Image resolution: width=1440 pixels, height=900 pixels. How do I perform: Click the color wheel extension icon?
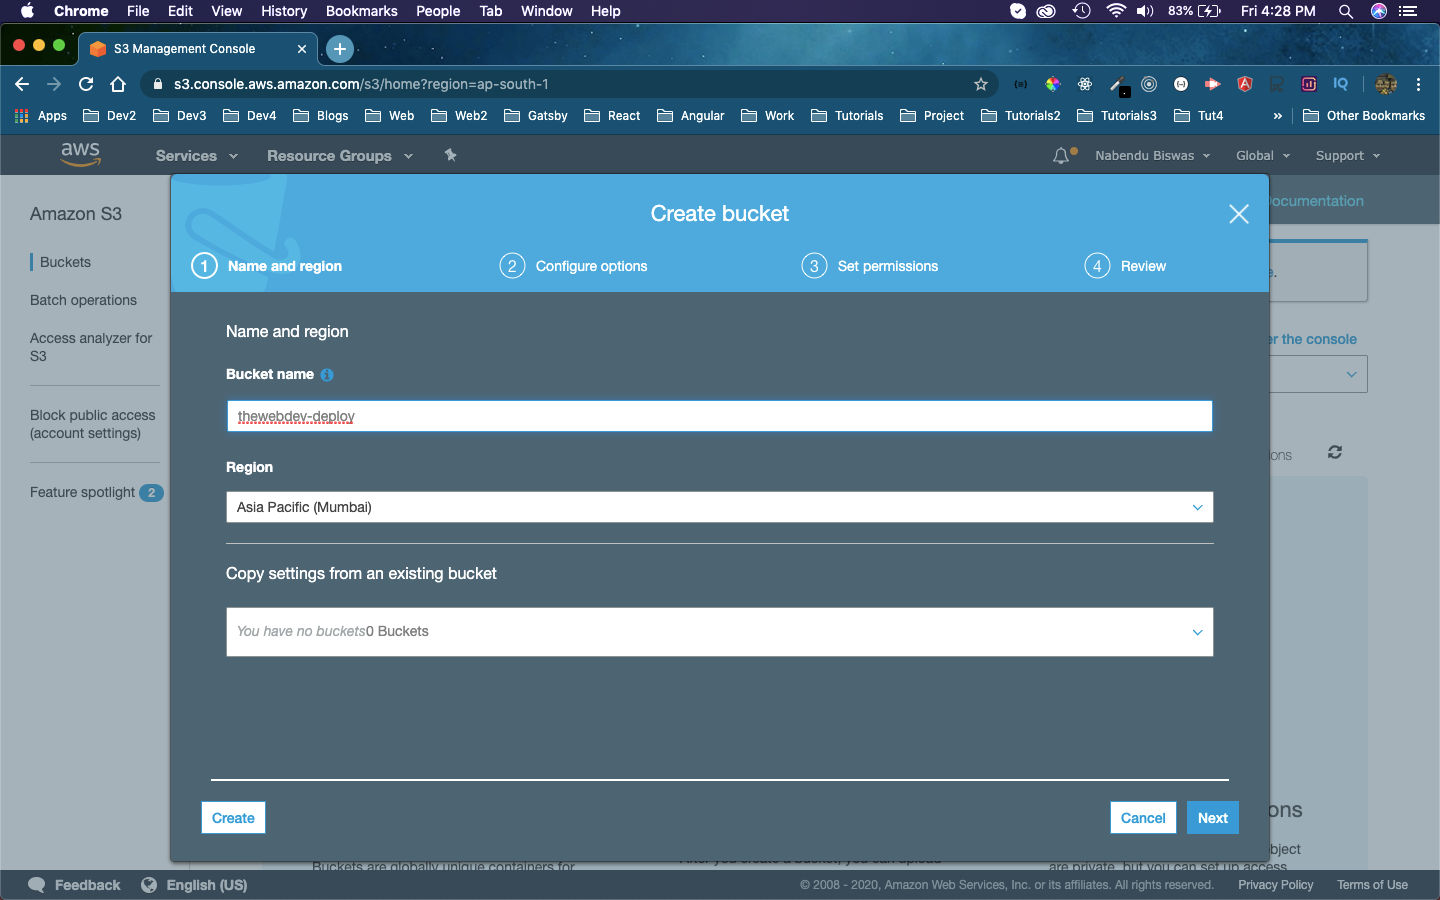coord(1053,84)
